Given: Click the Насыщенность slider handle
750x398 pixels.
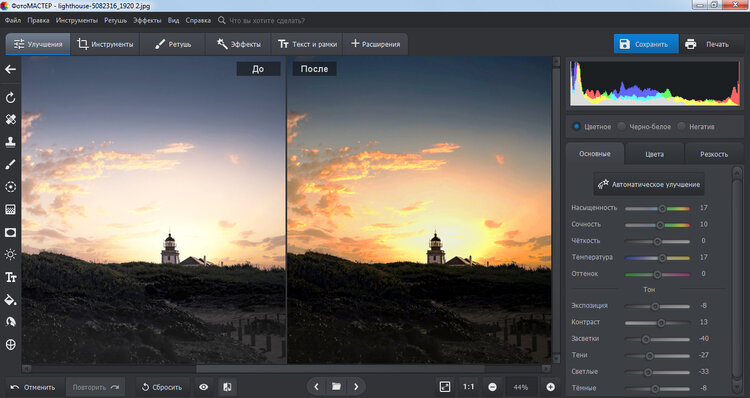Looking at the screenshot, I should tap(662, 208).
